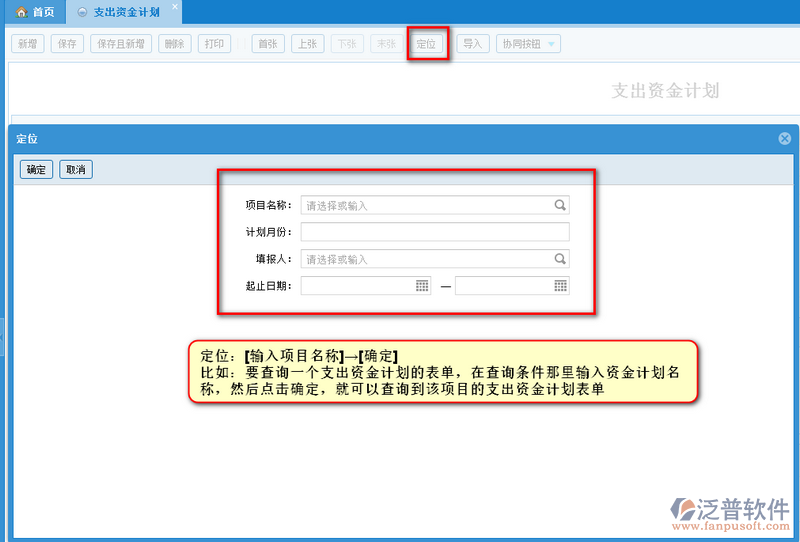Click the 填报人 search magnifier icon

pos(560,259)
